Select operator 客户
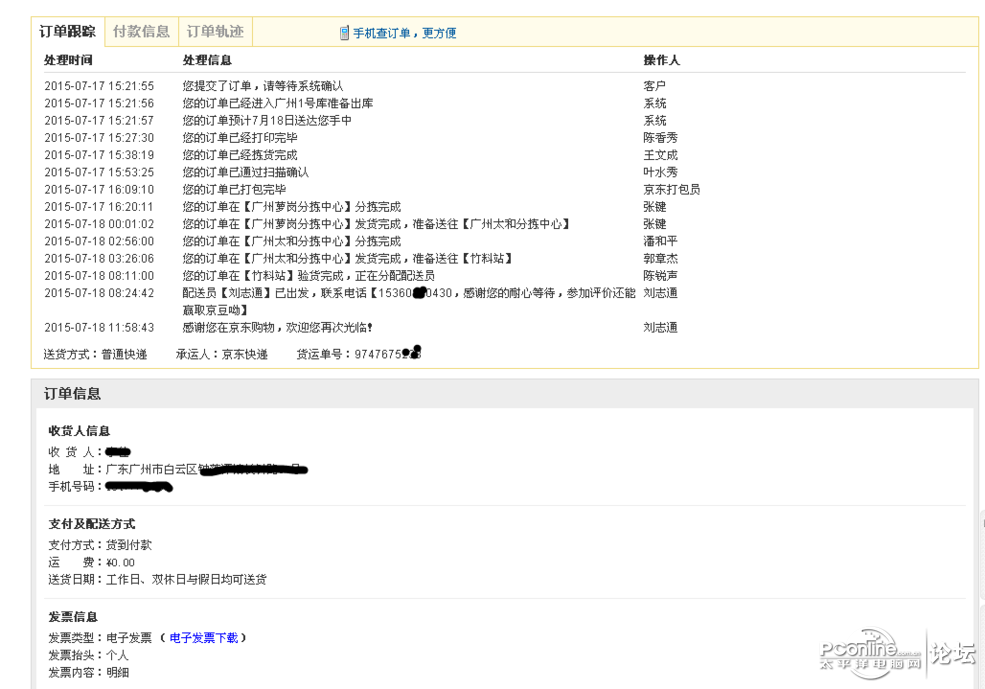The image size is (985, 689). tap(655, 86)
